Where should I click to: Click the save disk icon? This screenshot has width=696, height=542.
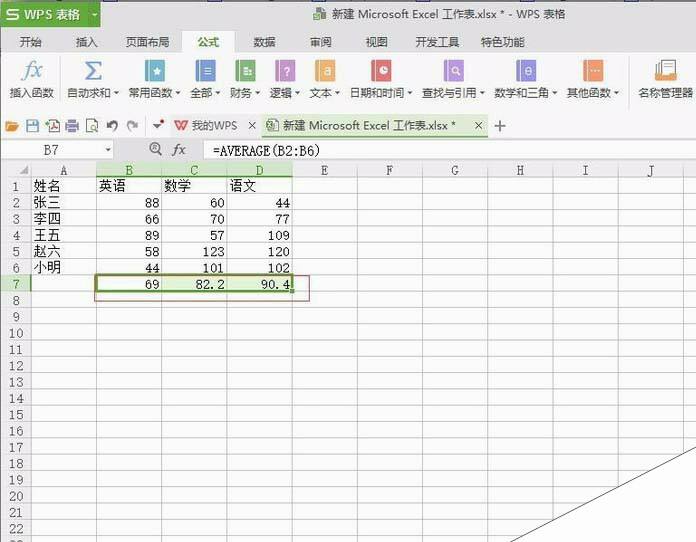click(32, 126)
